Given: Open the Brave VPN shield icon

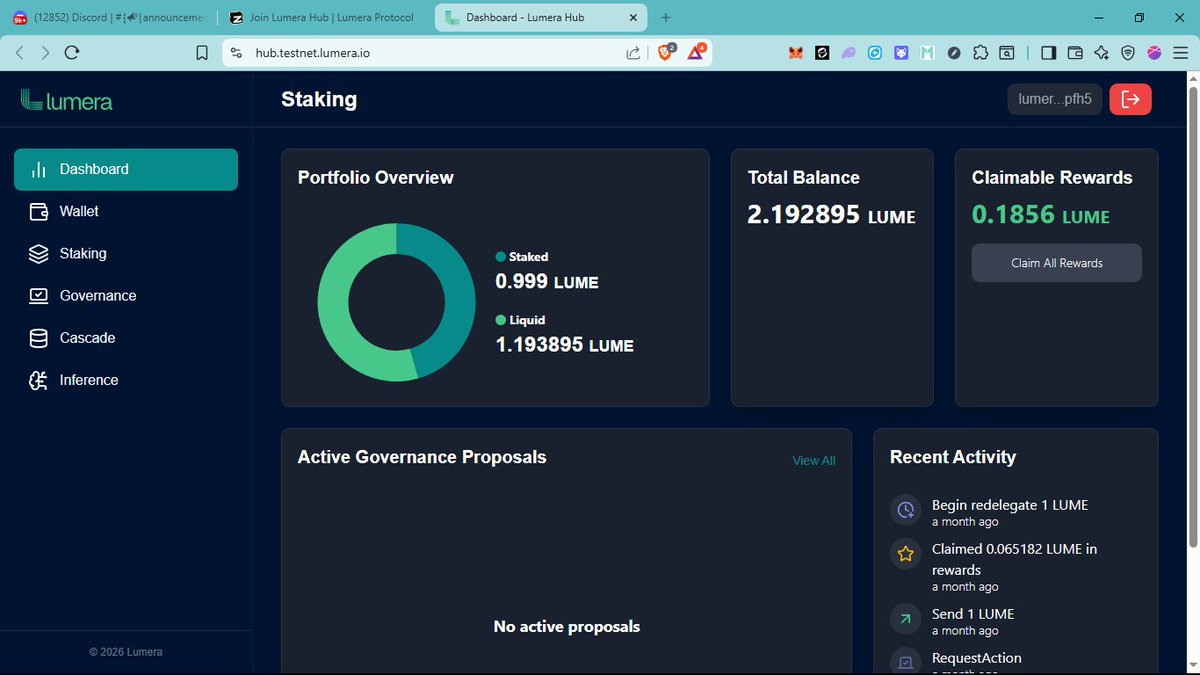Looking at the screenshot, I should click(x=1128, y=53).
